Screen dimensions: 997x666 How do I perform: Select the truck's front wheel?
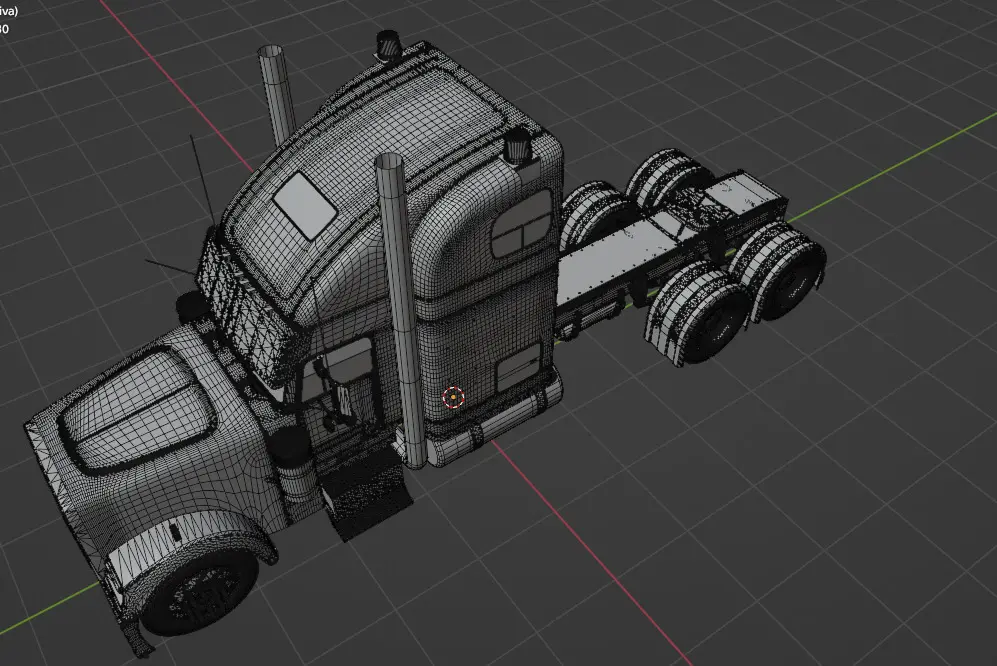point(200,594)
